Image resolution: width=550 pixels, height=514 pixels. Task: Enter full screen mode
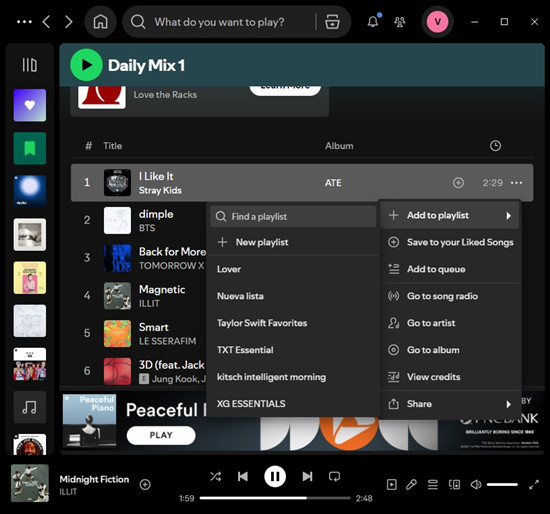534,485
